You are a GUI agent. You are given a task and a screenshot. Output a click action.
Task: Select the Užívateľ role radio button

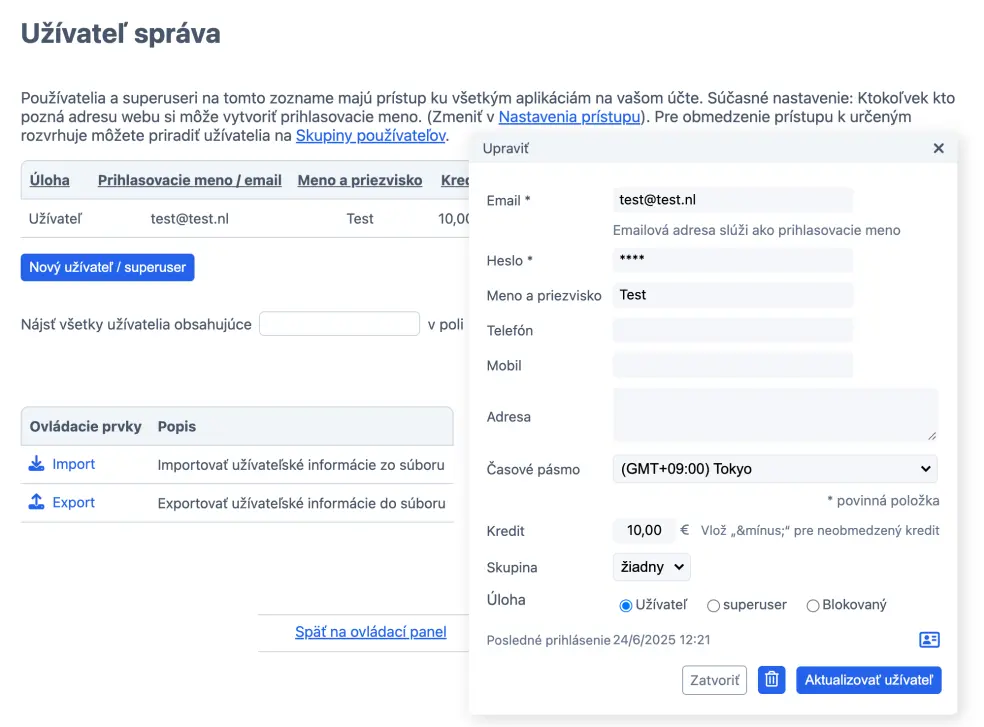[x=626, y=605]
